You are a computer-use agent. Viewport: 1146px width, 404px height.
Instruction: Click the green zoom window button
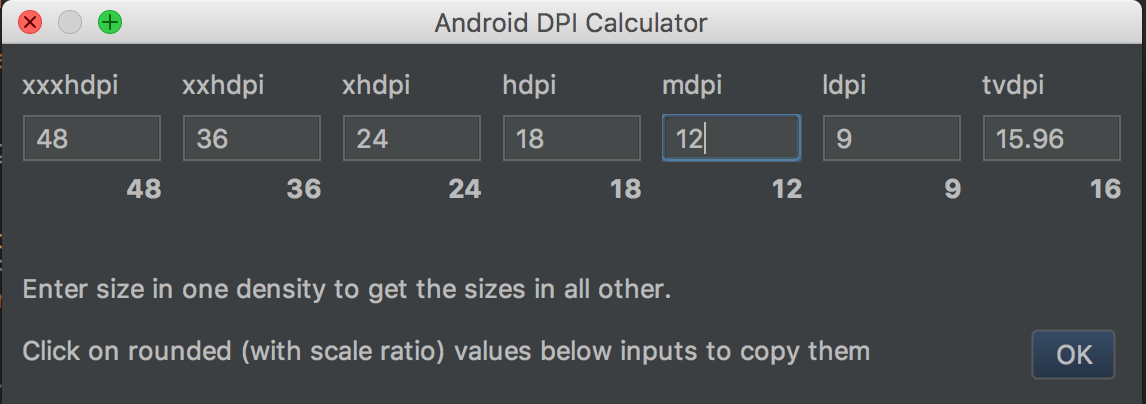110,23
